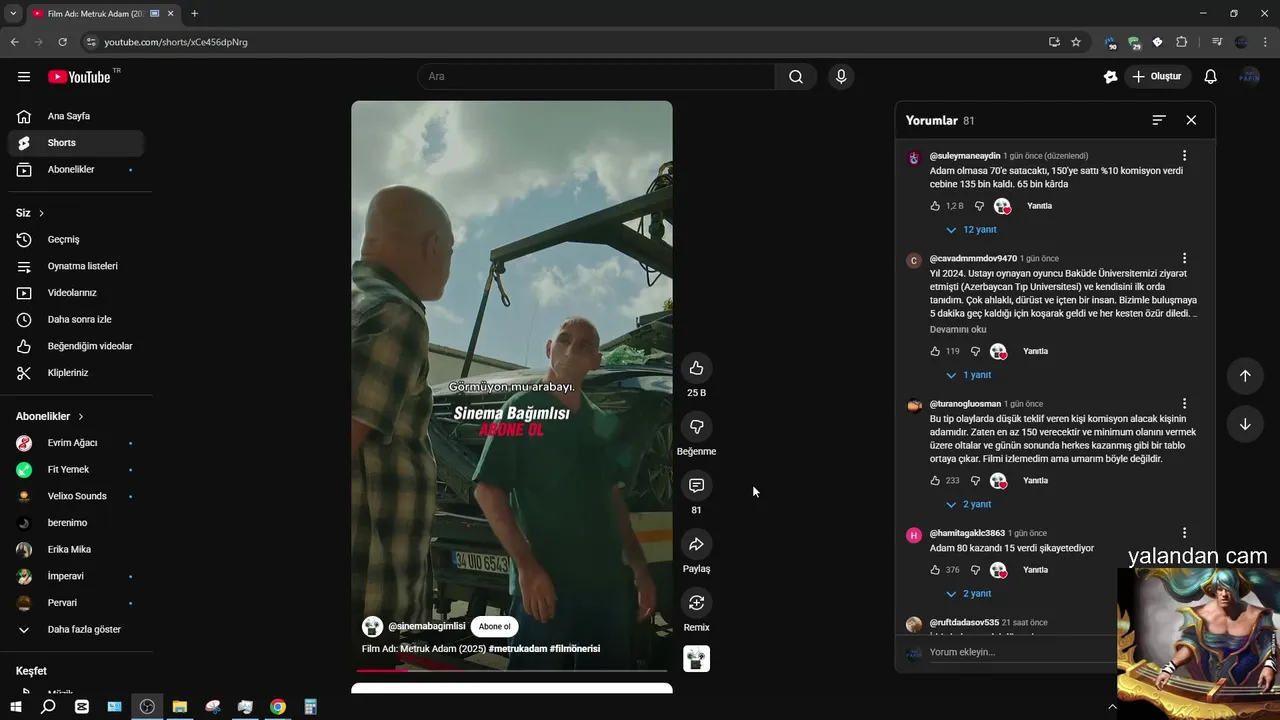Open Windows Start menu
Screen dimensions: 1280x720
click(15, 707)
